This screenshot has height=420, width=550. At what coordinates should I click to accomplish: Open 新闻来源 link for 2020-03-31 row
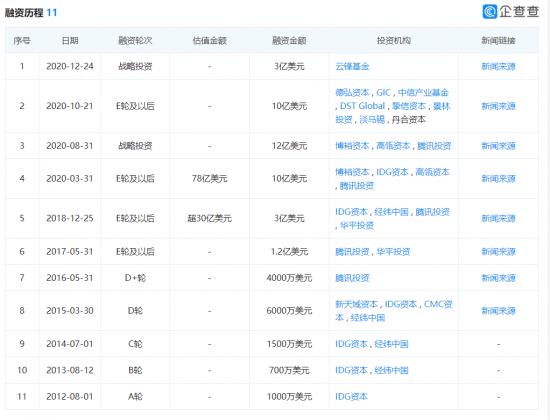click(498, 179)
